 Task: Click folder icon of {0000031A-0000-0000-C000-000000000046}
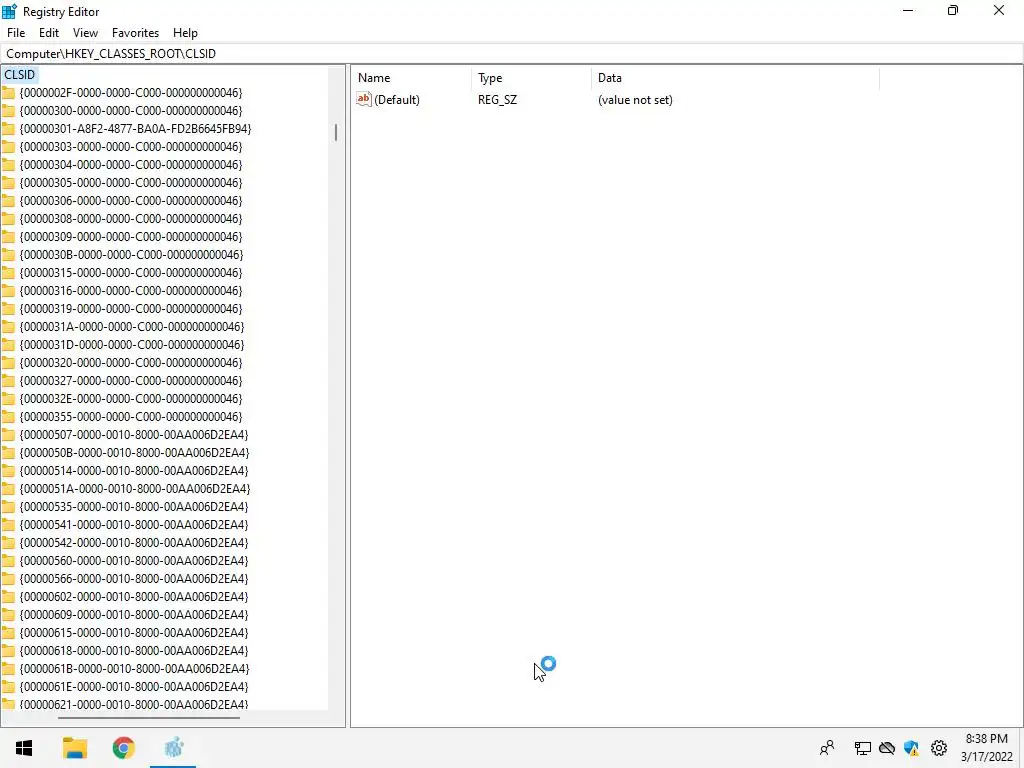click(8, 327)
